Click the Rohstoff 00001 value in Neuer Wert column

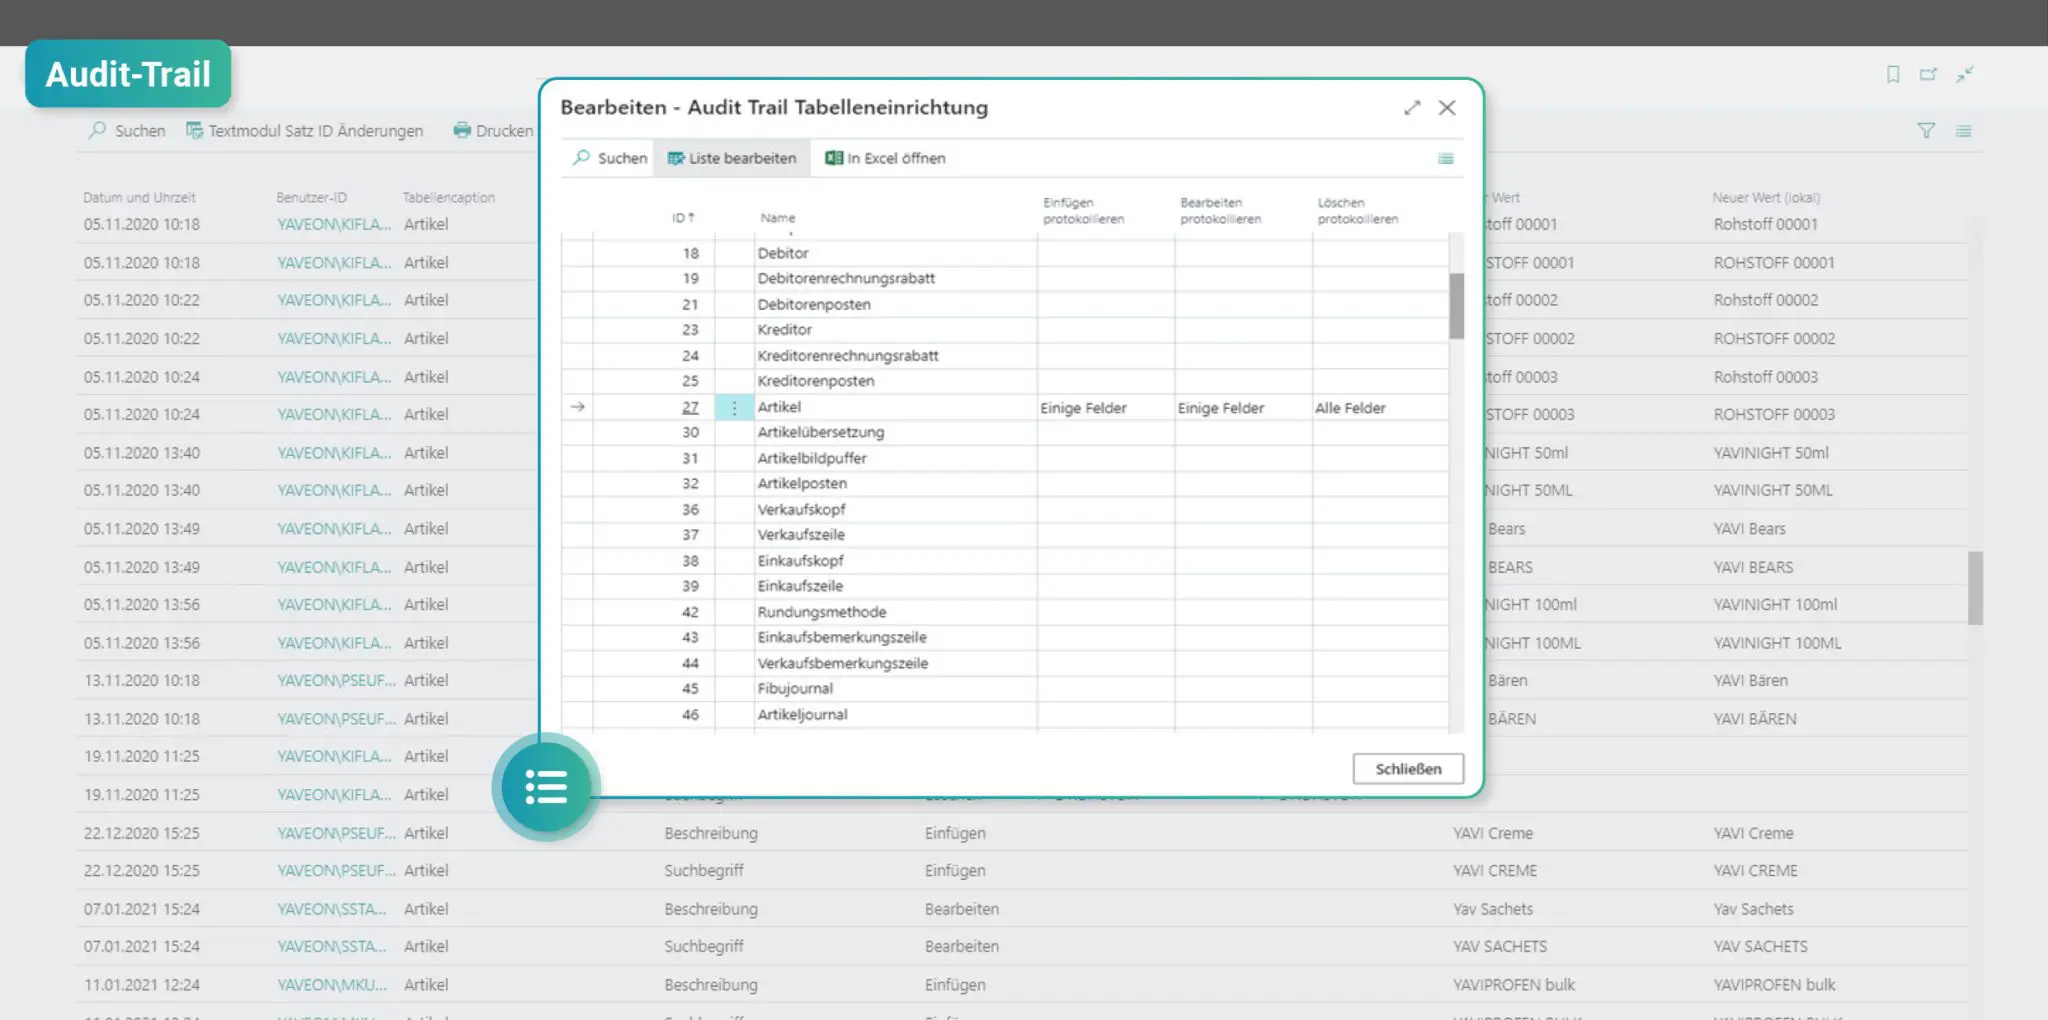tap(1765, 224)
